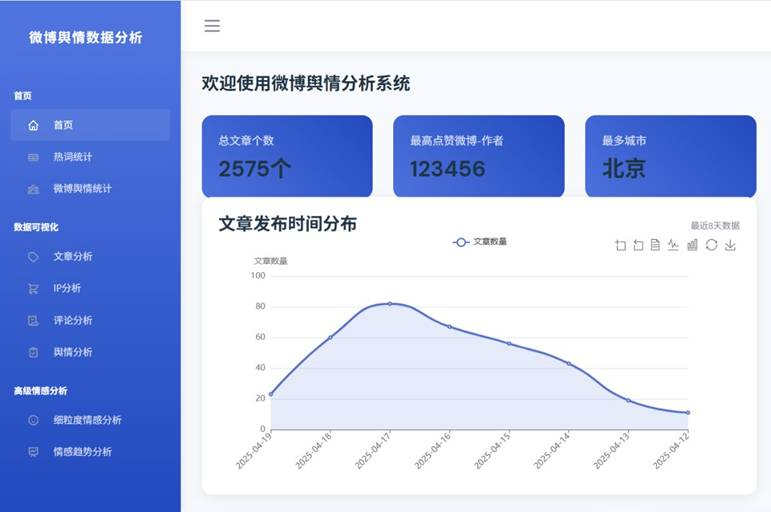Click the 数据可视化 section header
Screen dimensions: 771x512
[x=36, y=227]
